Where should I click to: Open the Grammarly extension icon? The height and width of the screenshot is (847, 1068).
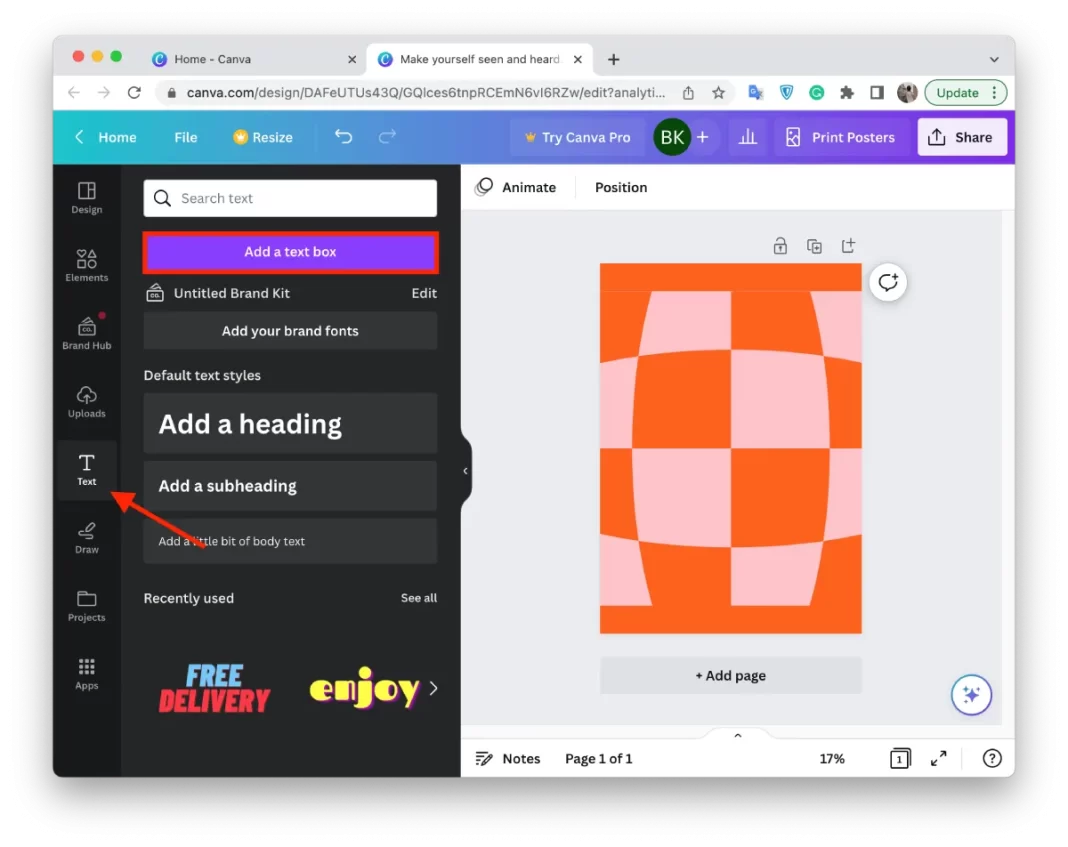(x=817, y=93)
